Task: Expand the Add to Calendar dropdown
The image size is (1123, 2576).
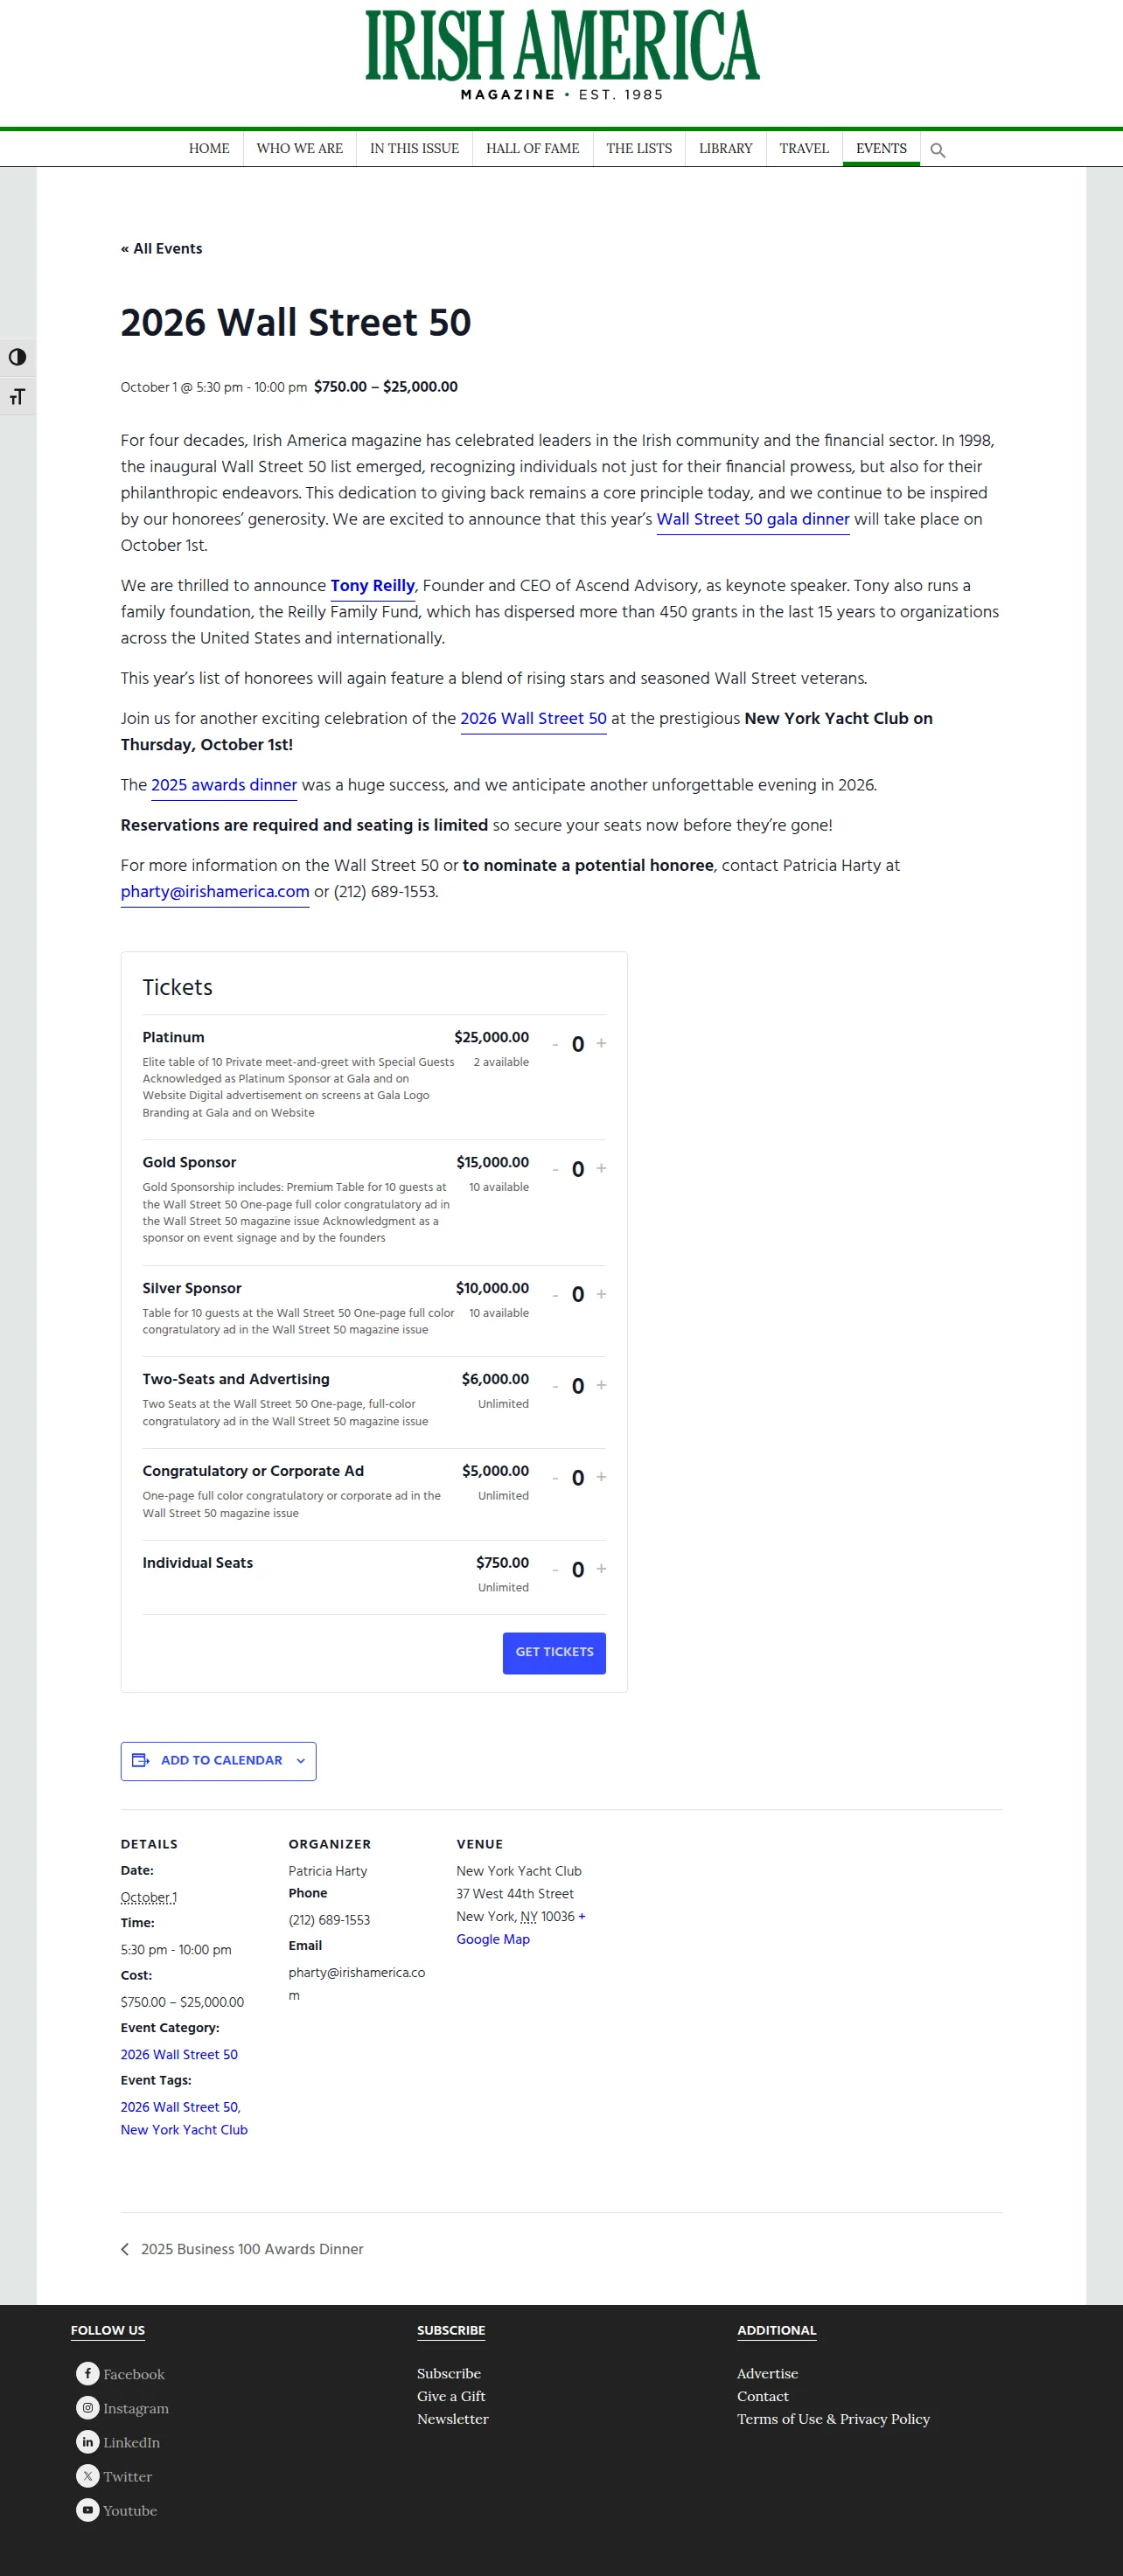Action: (218, 1761)
